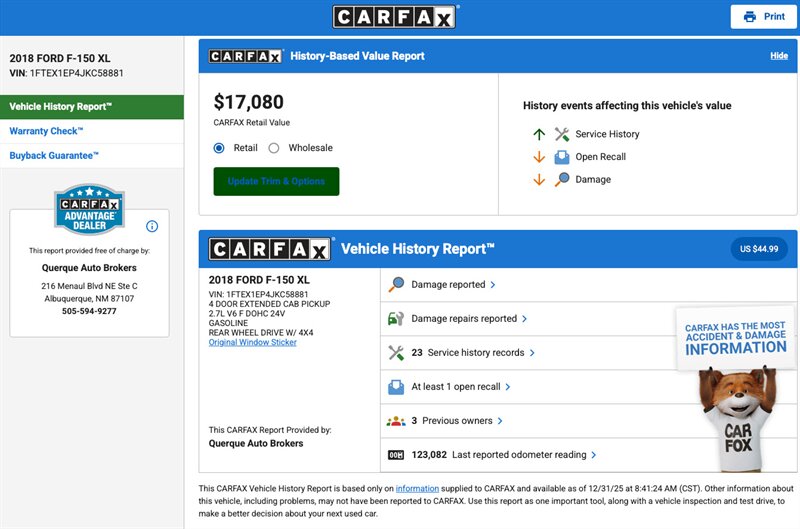Viewport: 800px width, 529px height.
Task: Click the printer icon in Print button
Action: pyautogui.click(x=750, y=17)
